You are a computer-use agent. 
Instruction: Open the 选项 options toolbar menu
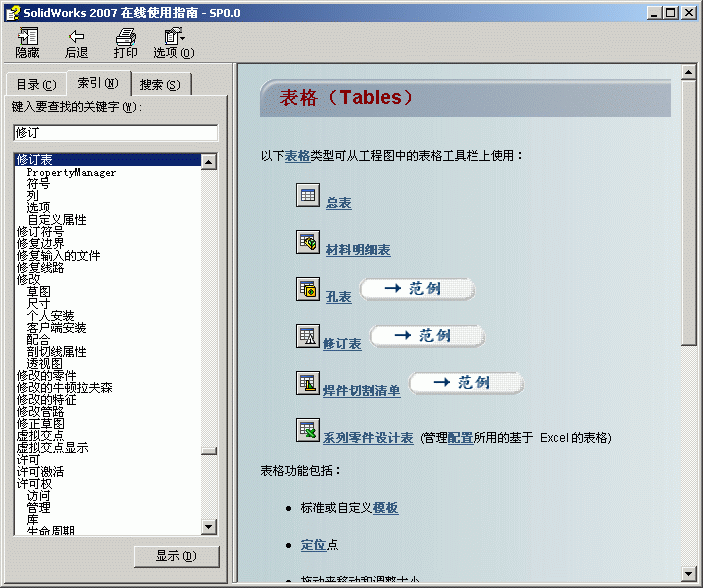pyautogui.click(x=174, y=43)
